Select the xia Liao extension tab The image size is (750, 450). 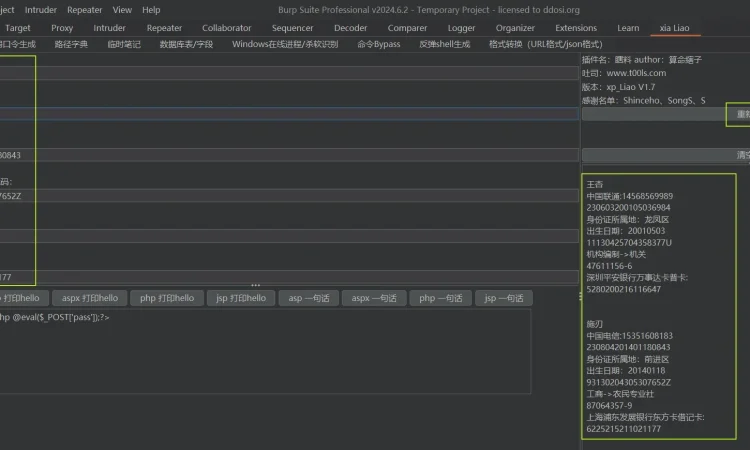(674, 28)
